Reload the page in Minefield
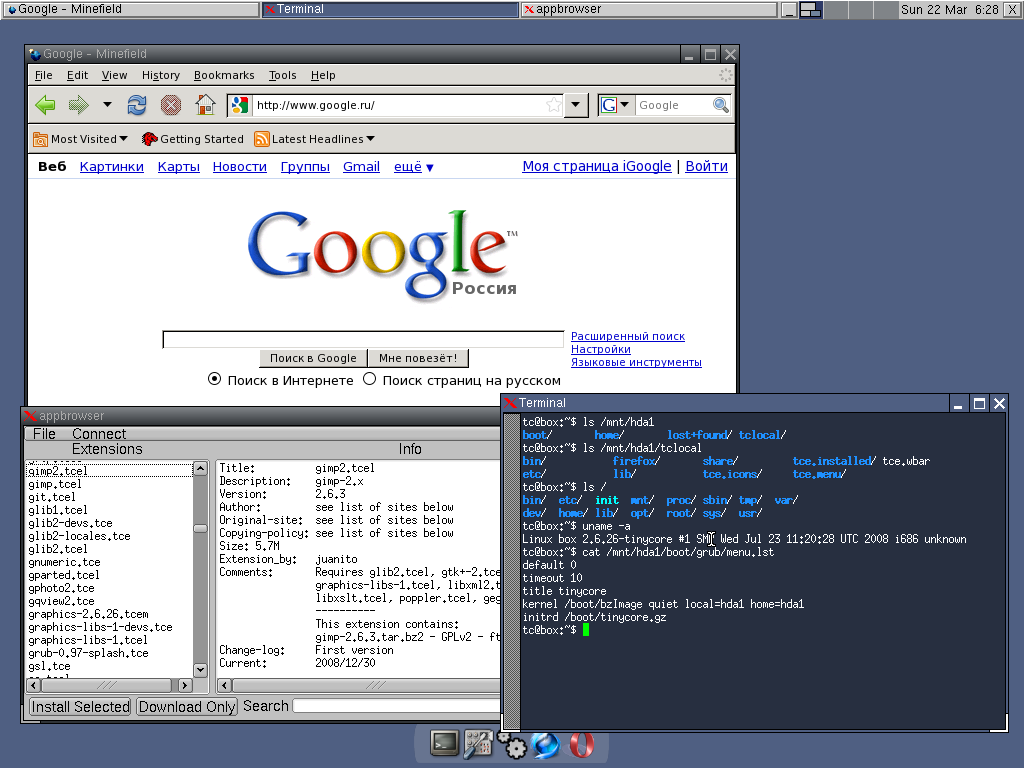 tap(137, 104)
